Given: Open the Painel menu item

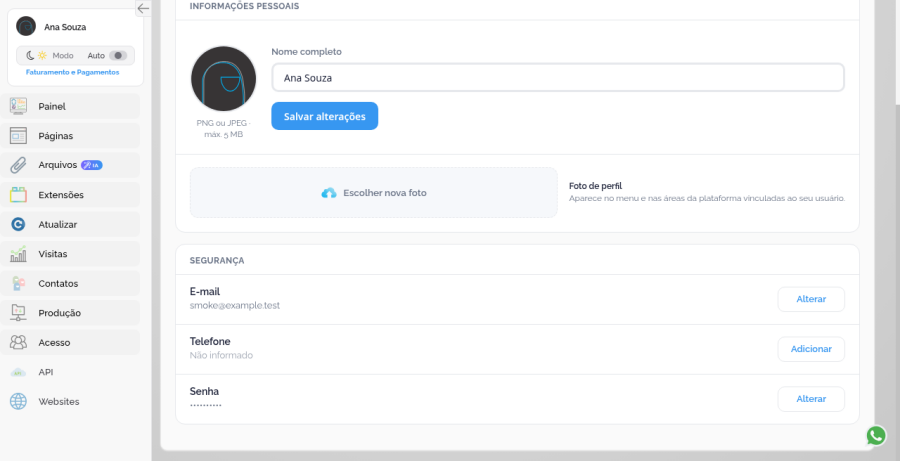Looking at the screenshot, I should tap(70, 106).
